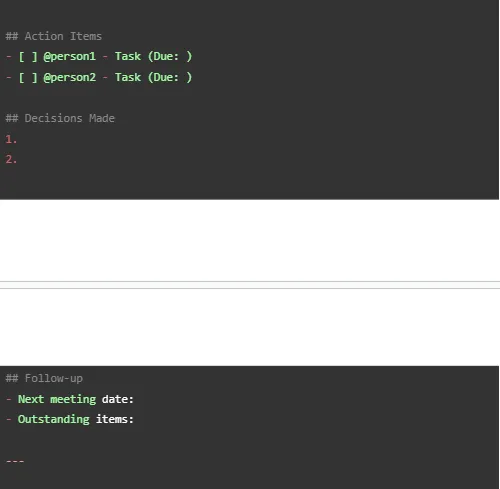The image size is (500, 489).
Task: Click the Action Items heading line
Action: [x=54, y=36]
